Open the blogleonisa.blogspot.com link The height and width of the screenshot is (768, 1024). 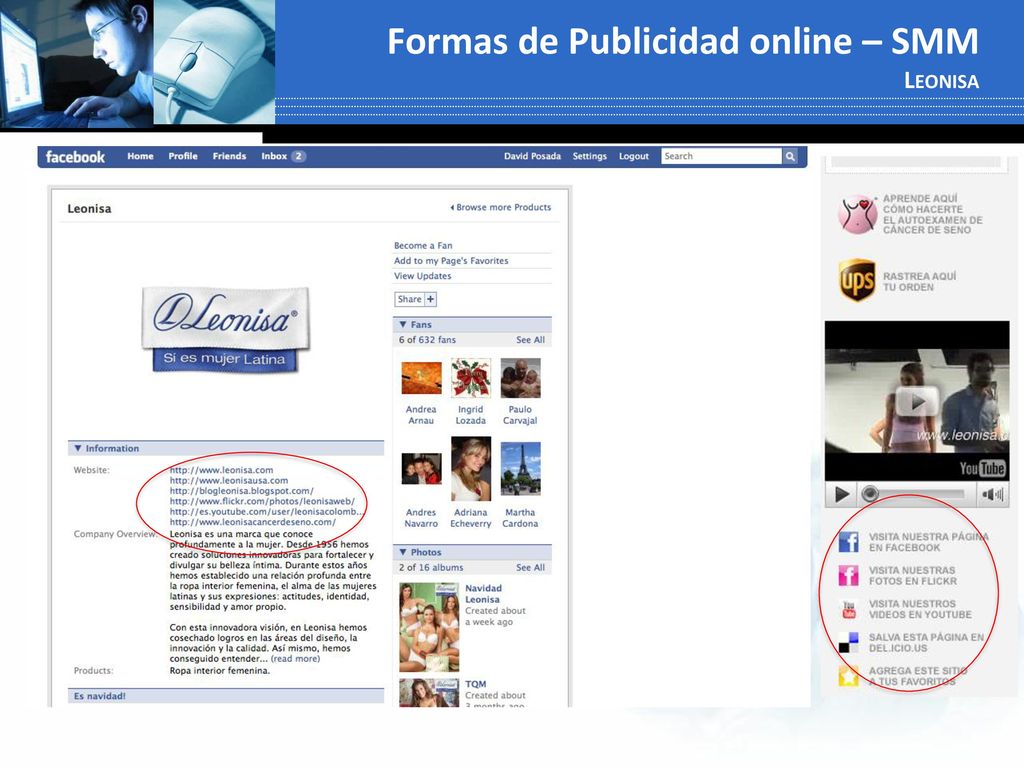coord(242,490)
